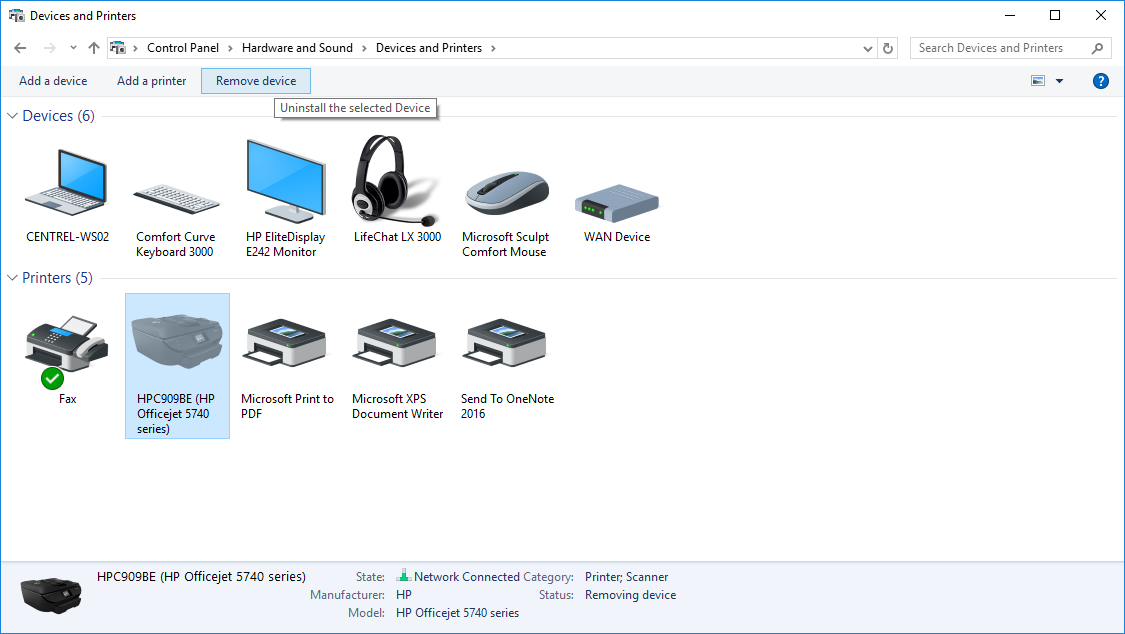Expand the chevron before Control Panel

135,48
